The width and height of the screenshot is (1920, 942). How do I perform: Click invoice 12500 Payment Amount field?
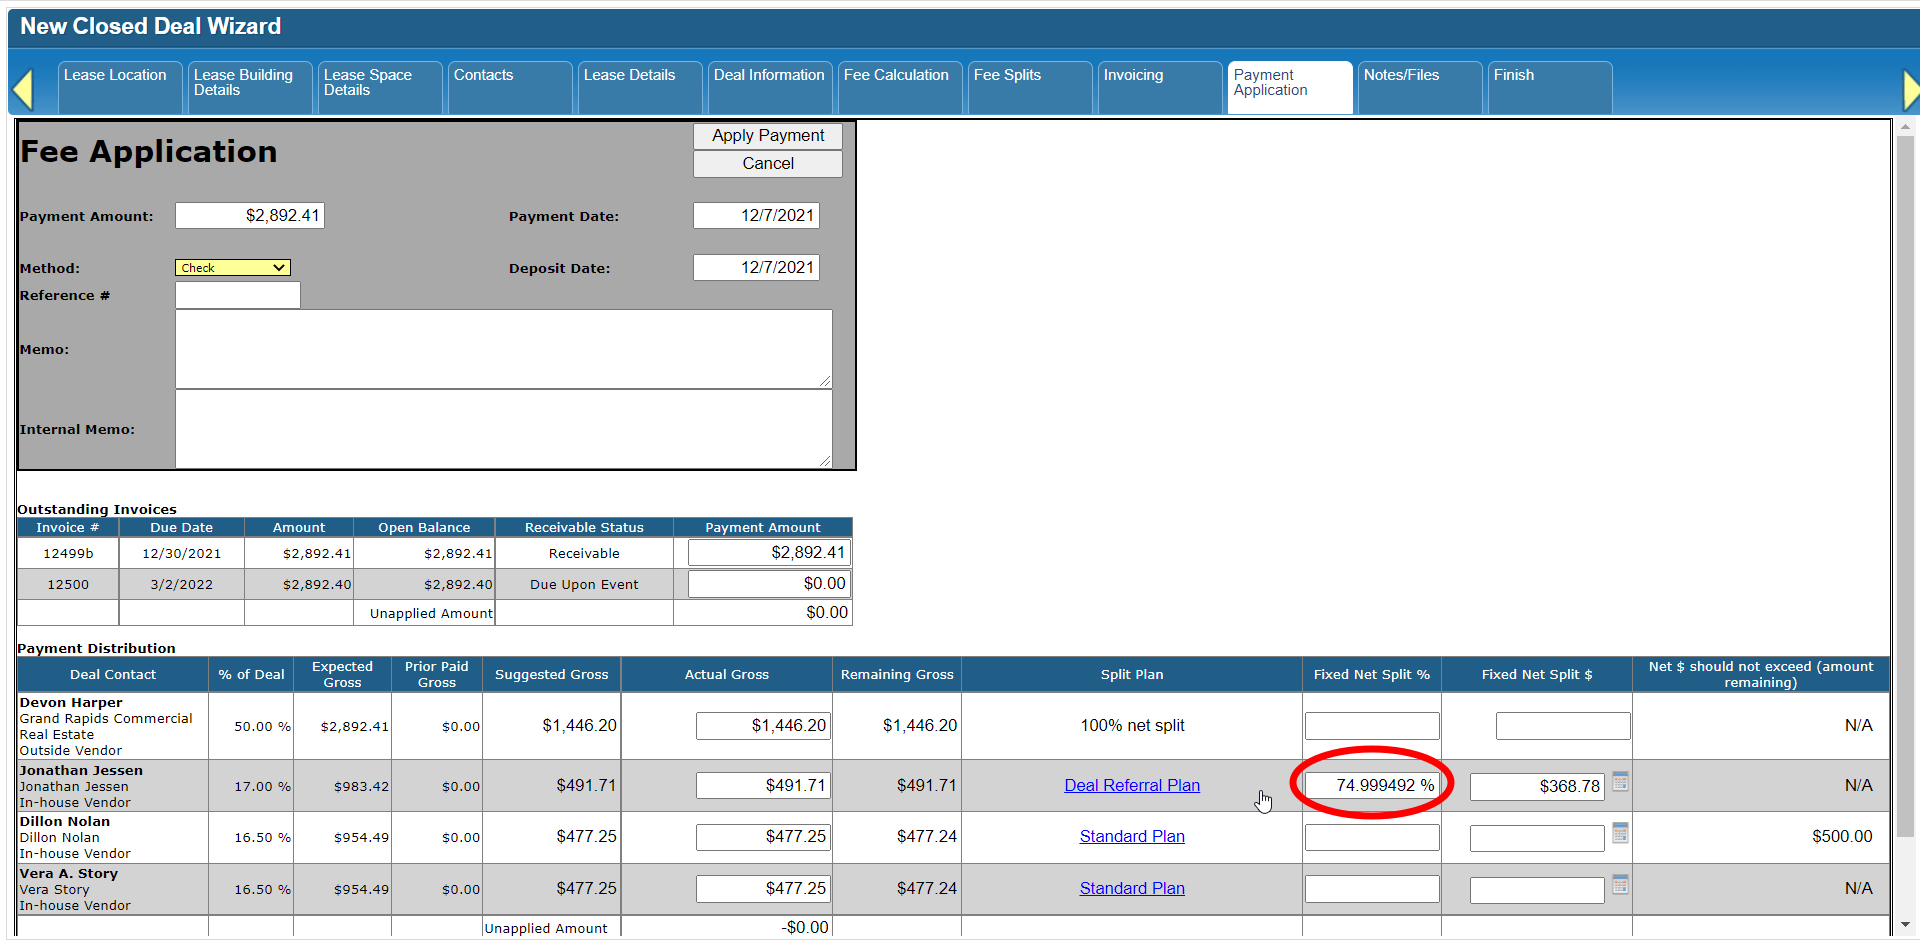click(768, 584)
